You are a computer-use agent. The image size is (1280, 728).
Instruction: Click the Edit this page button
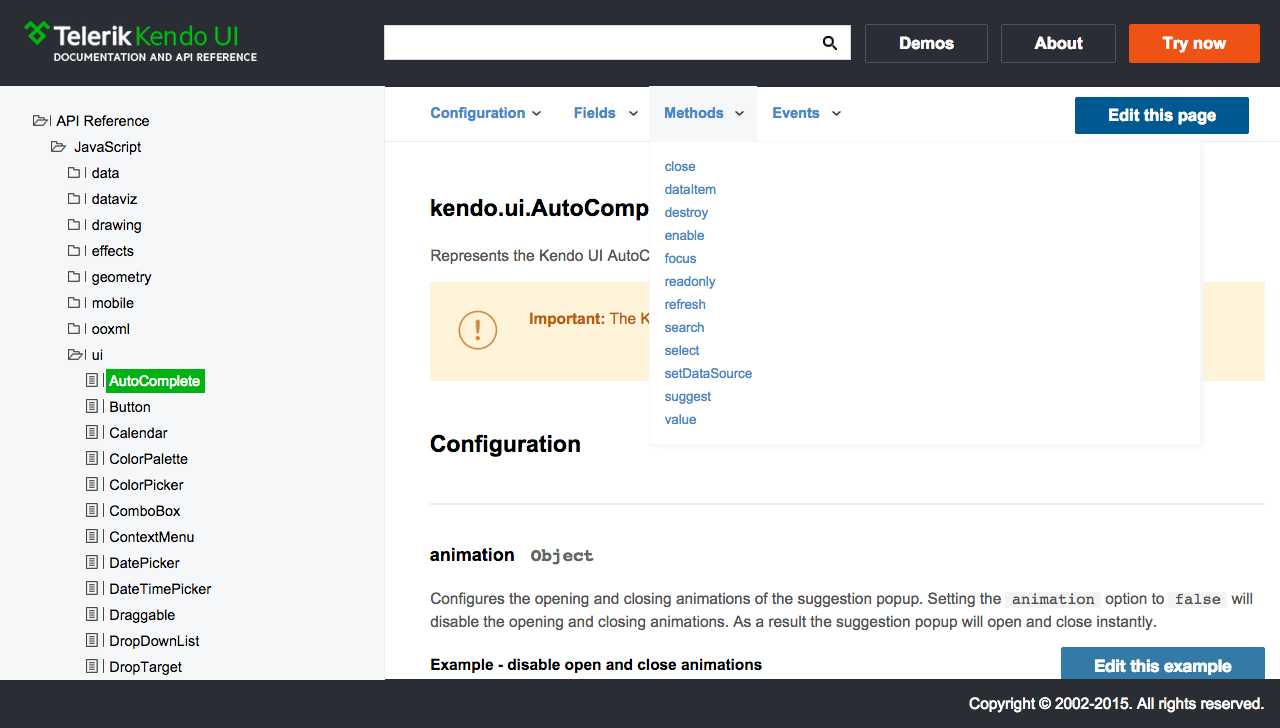(1162, 115)
